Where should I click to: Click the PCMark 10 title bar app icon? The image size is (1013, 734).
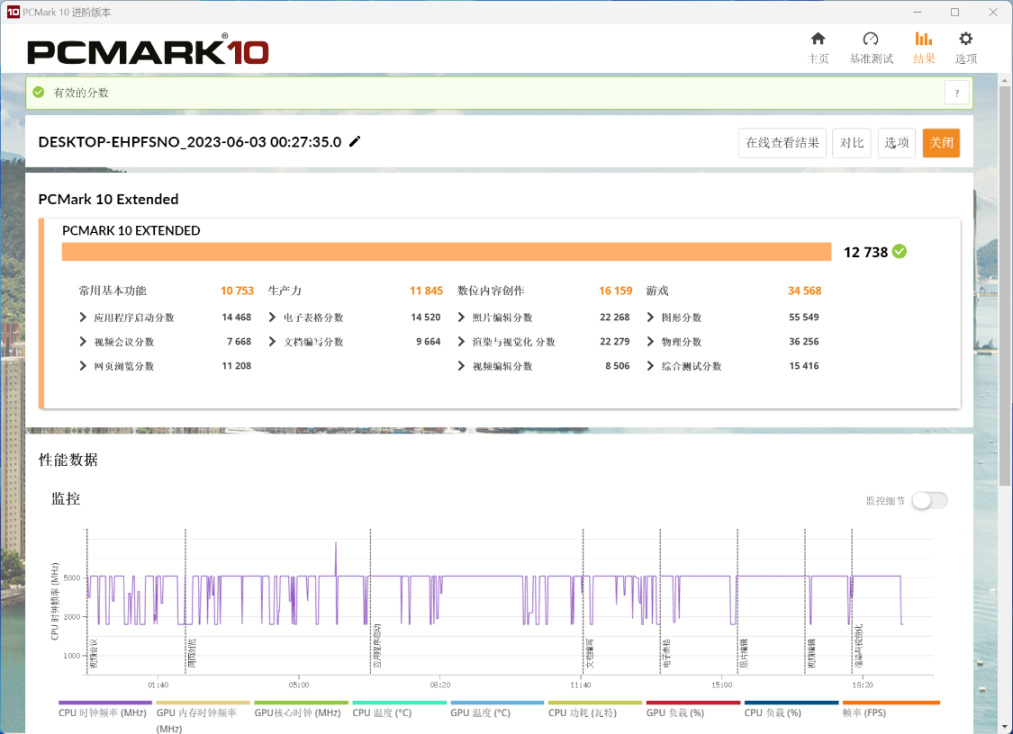pos(13,12)
